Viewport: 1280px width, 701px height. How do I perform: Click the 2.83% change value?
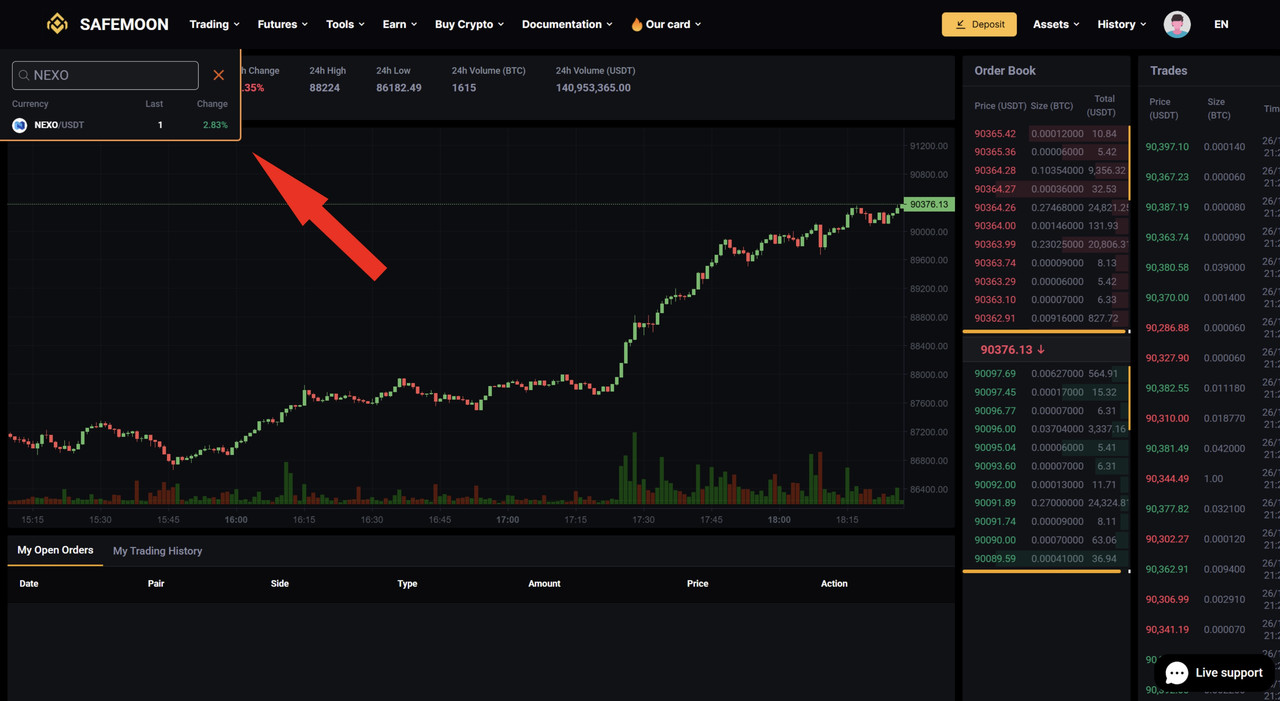point(215,125)
